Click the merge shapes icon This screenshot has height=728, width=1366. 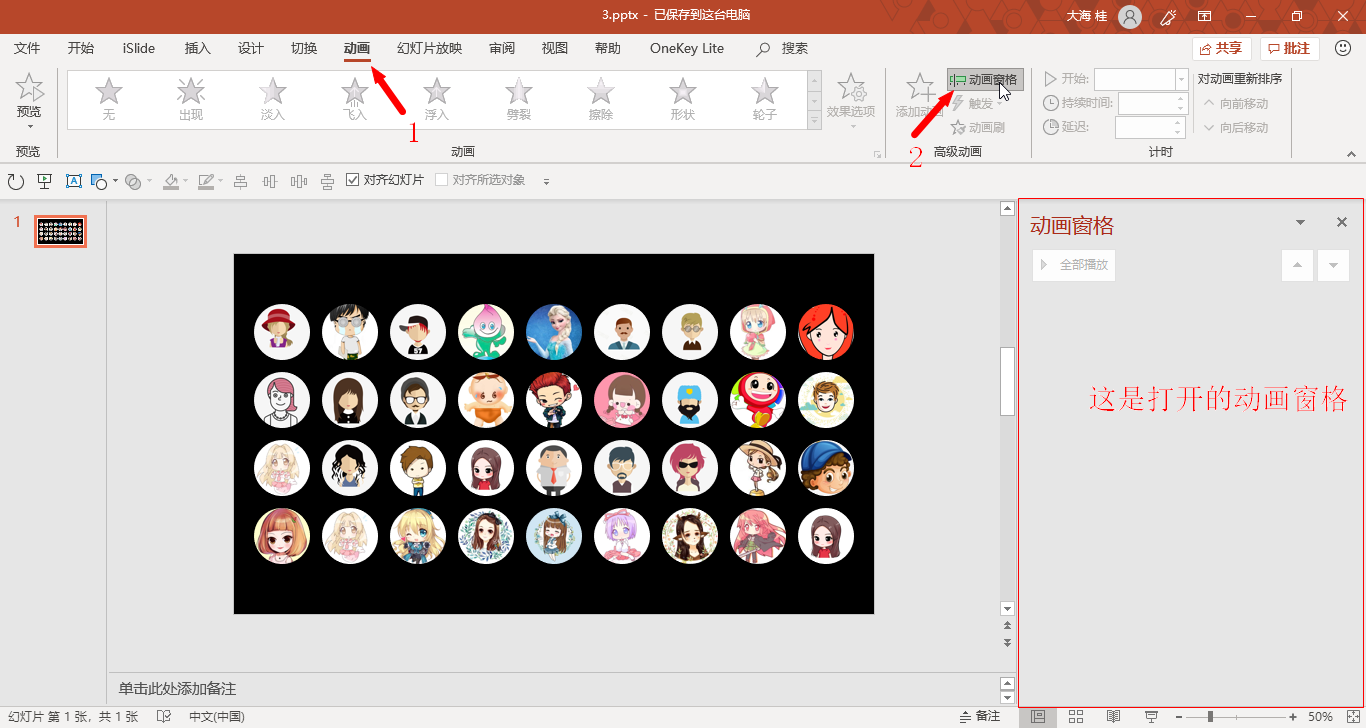tap(132, 181)
